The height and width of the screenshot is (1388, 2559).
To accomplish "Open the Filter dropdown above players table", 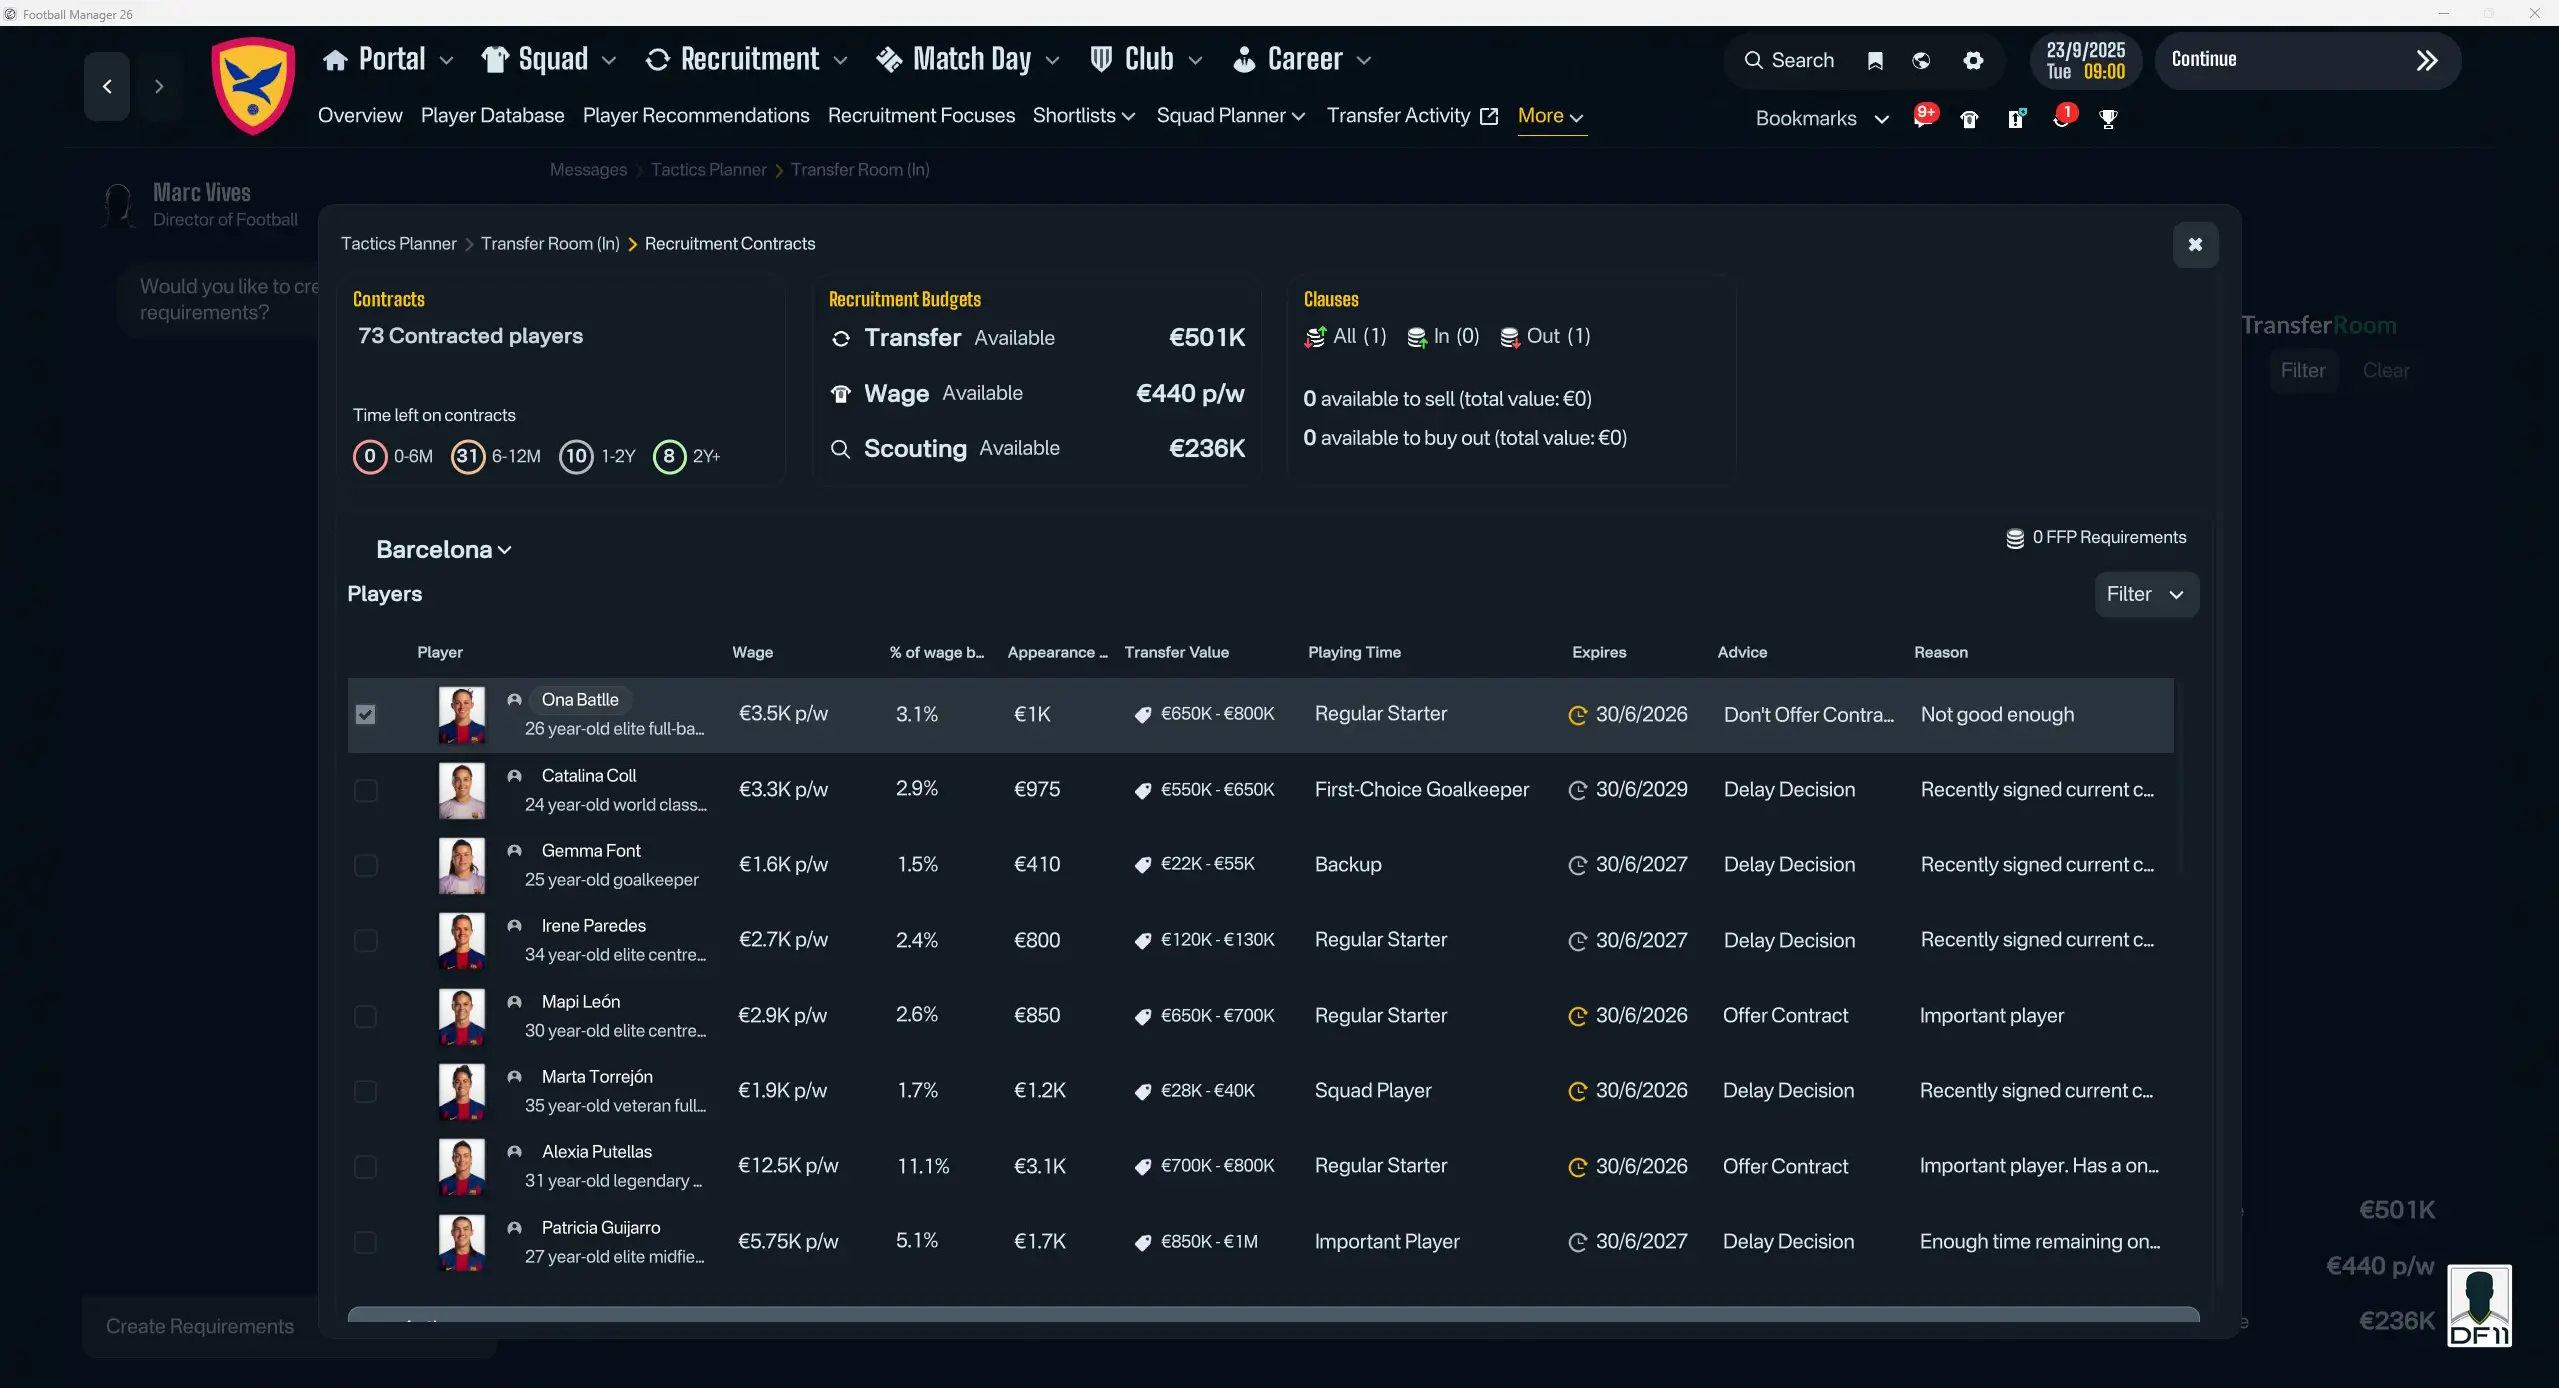I will (x=2145, y=595).
